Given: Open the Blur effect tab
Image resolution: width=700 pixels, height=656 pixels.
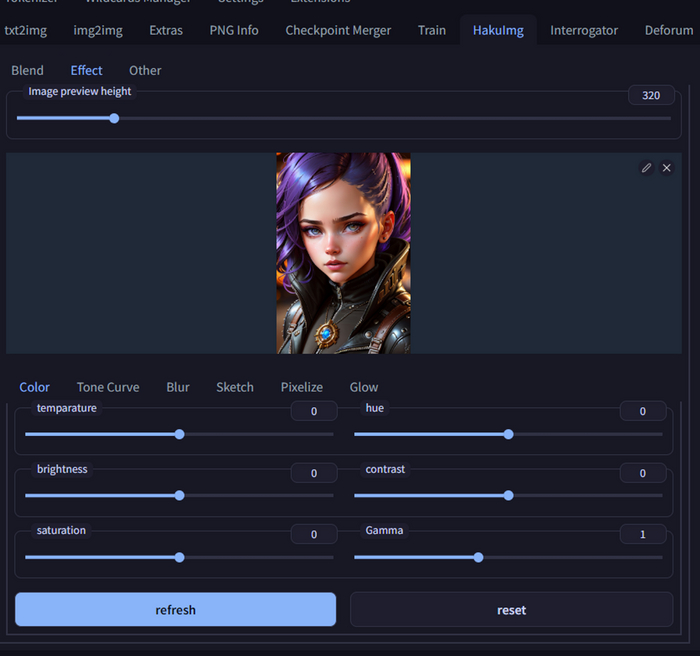Looking at the screenshot, I should (x=178, y=387).
